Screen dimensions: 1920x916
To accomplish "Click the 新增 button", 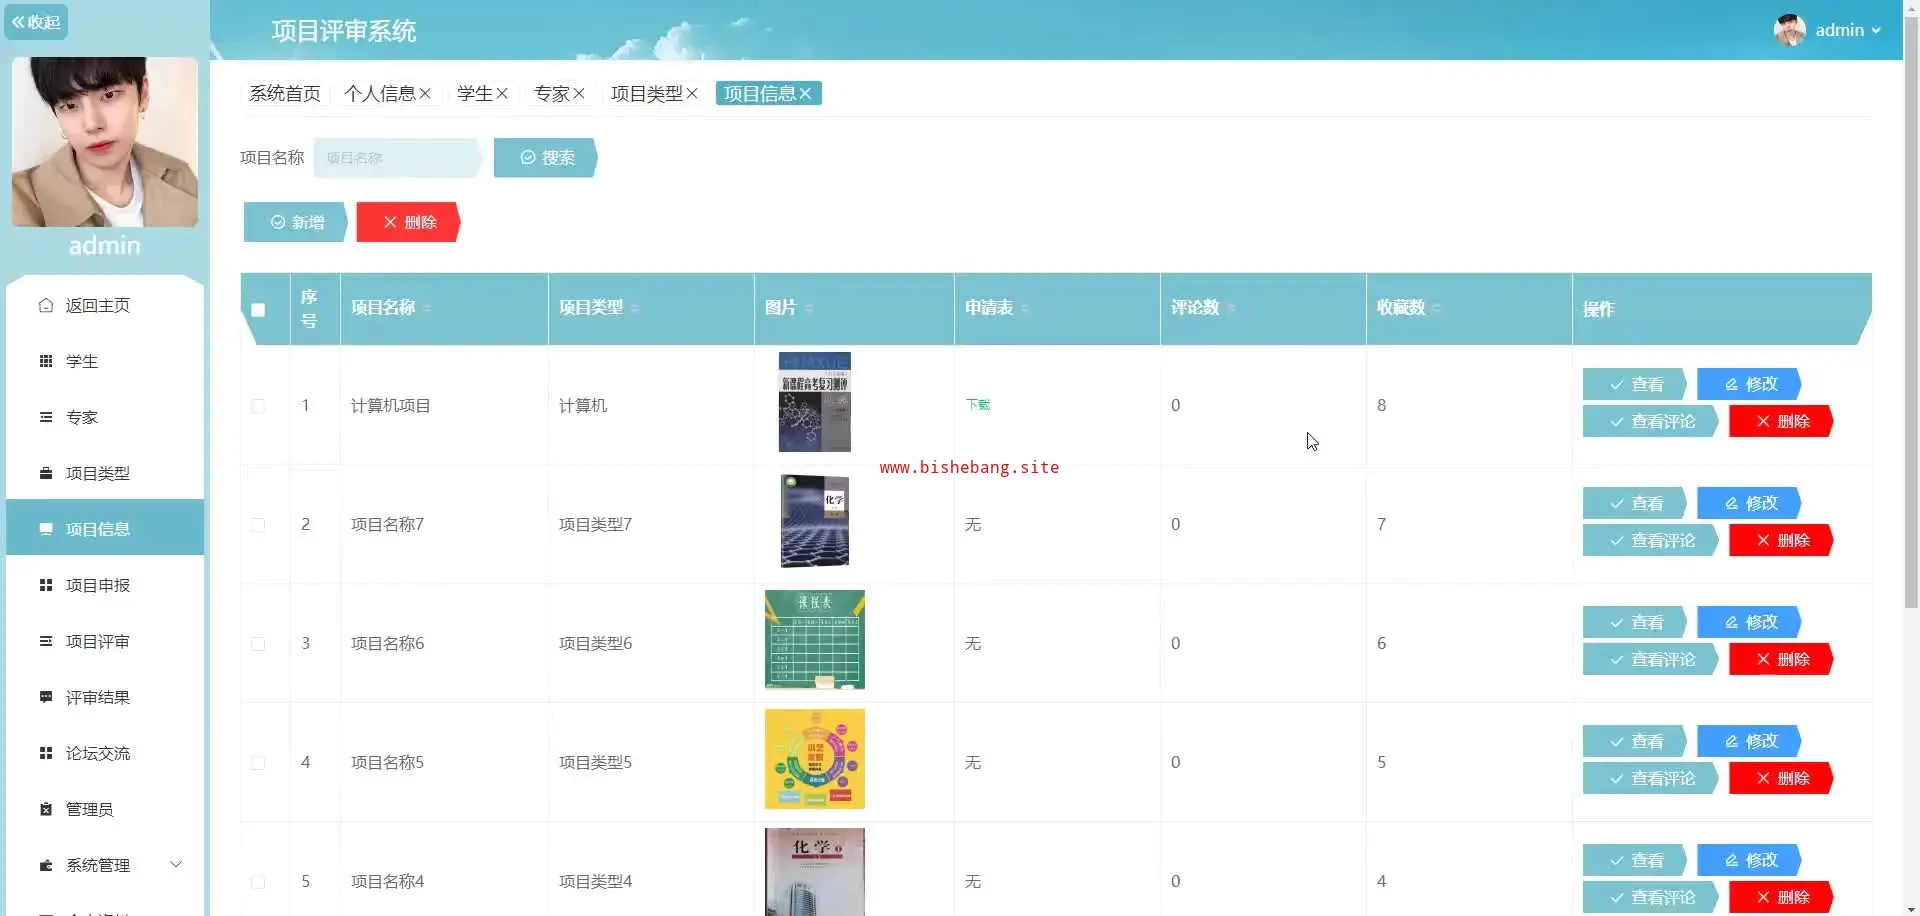I will click(296, 222).
